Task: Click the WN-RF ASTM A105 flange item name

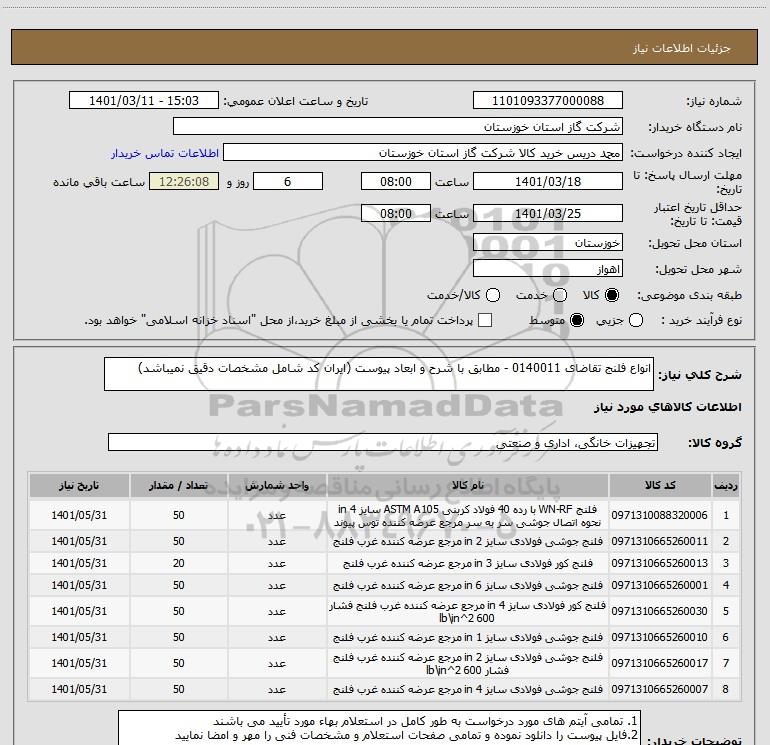Action: [468, 516]
